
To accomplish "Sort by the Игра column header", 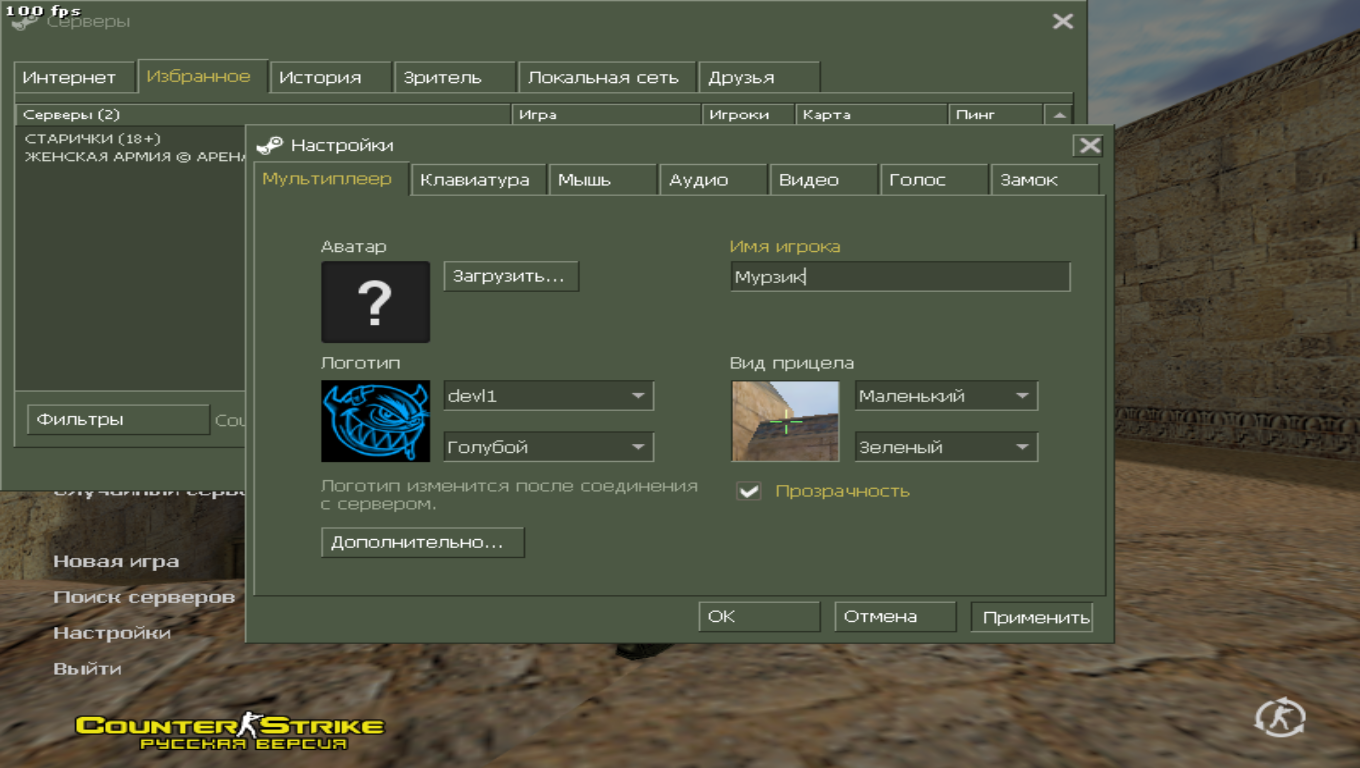I will click(x=607, y=114).
